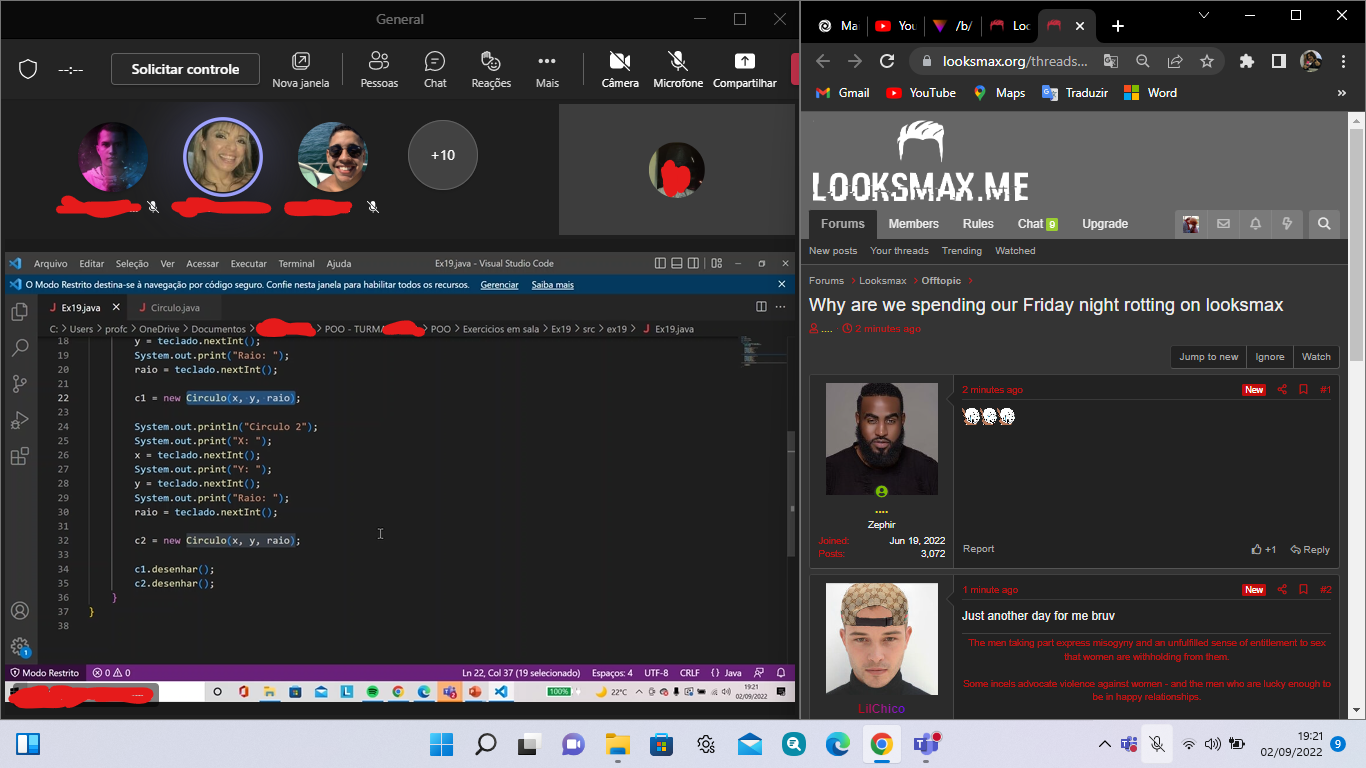Click Compartilhar to share content
The width and height of the screenshot is (1366, 768).
coord(745,70)
